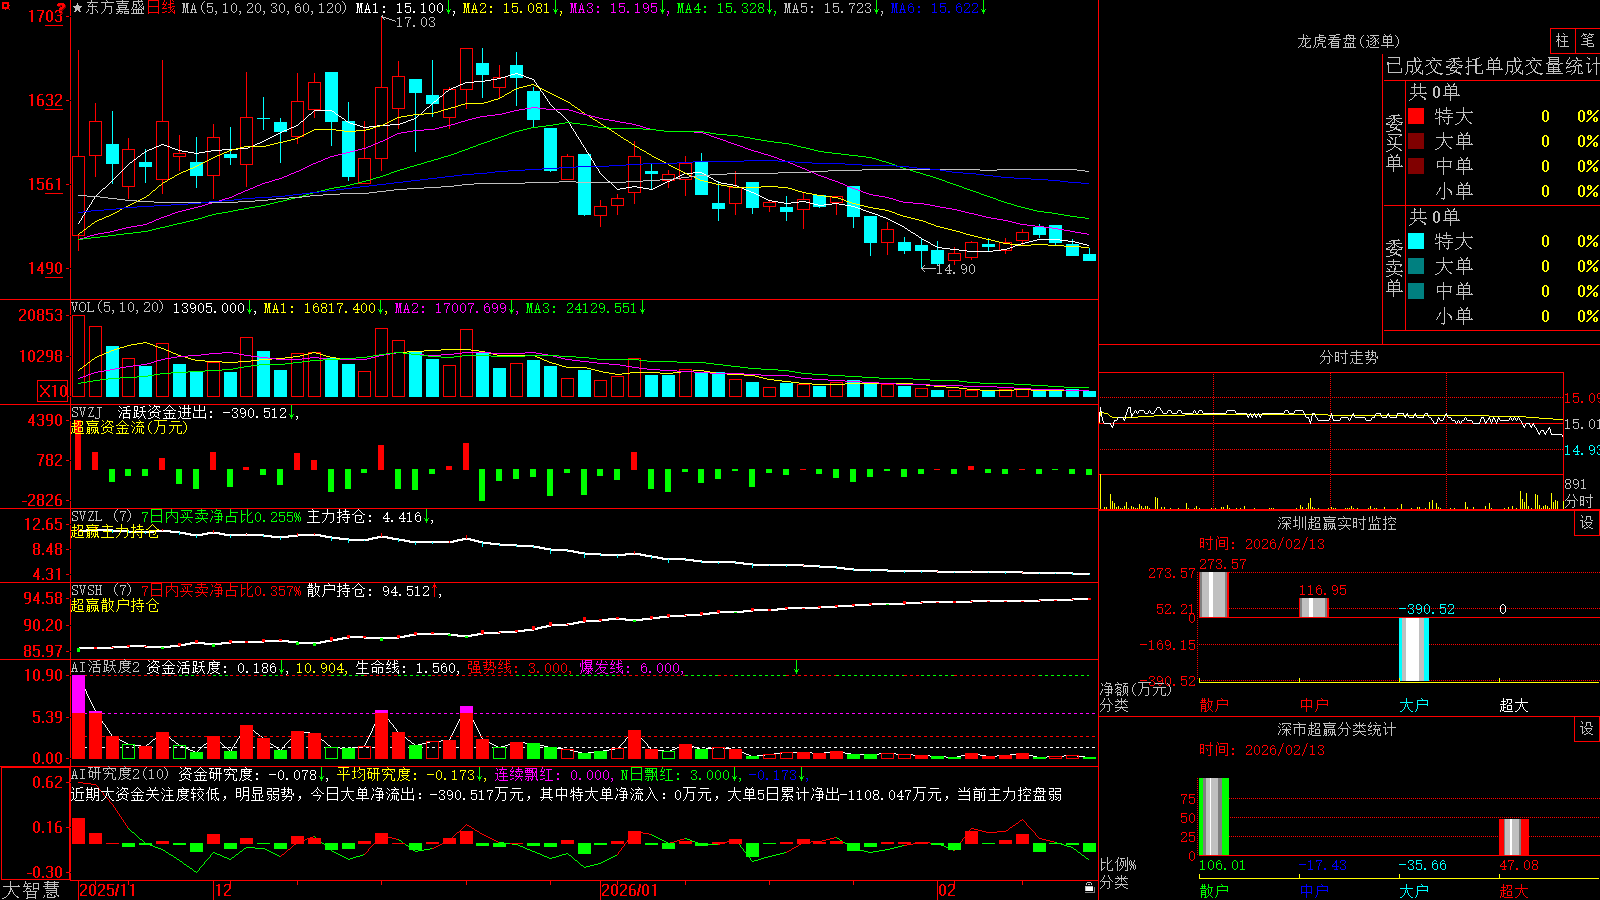The width and height of the screenshot is (1600, 900).
Task: Click the lock icon at timeline end
Action: [1089, 888]
